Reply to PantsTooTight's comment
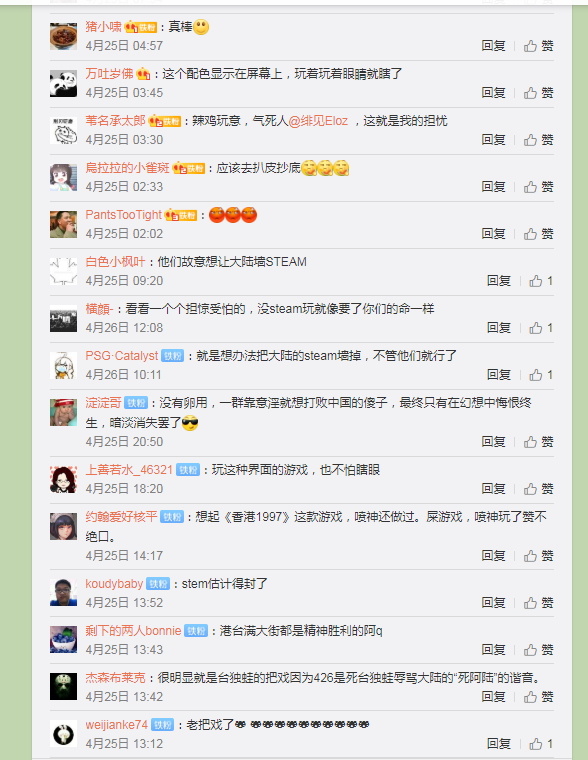The image size is (588, 760). [x=493, y=234]
